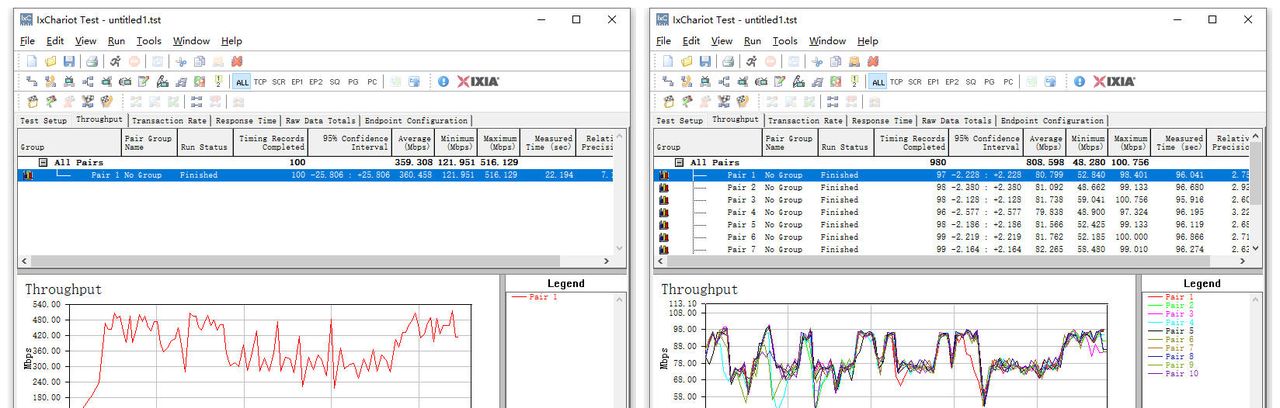Viewport: 1280px width, 408px height.
Task: Open Raw Data Totals tab in left window
Action: [320, 121]
